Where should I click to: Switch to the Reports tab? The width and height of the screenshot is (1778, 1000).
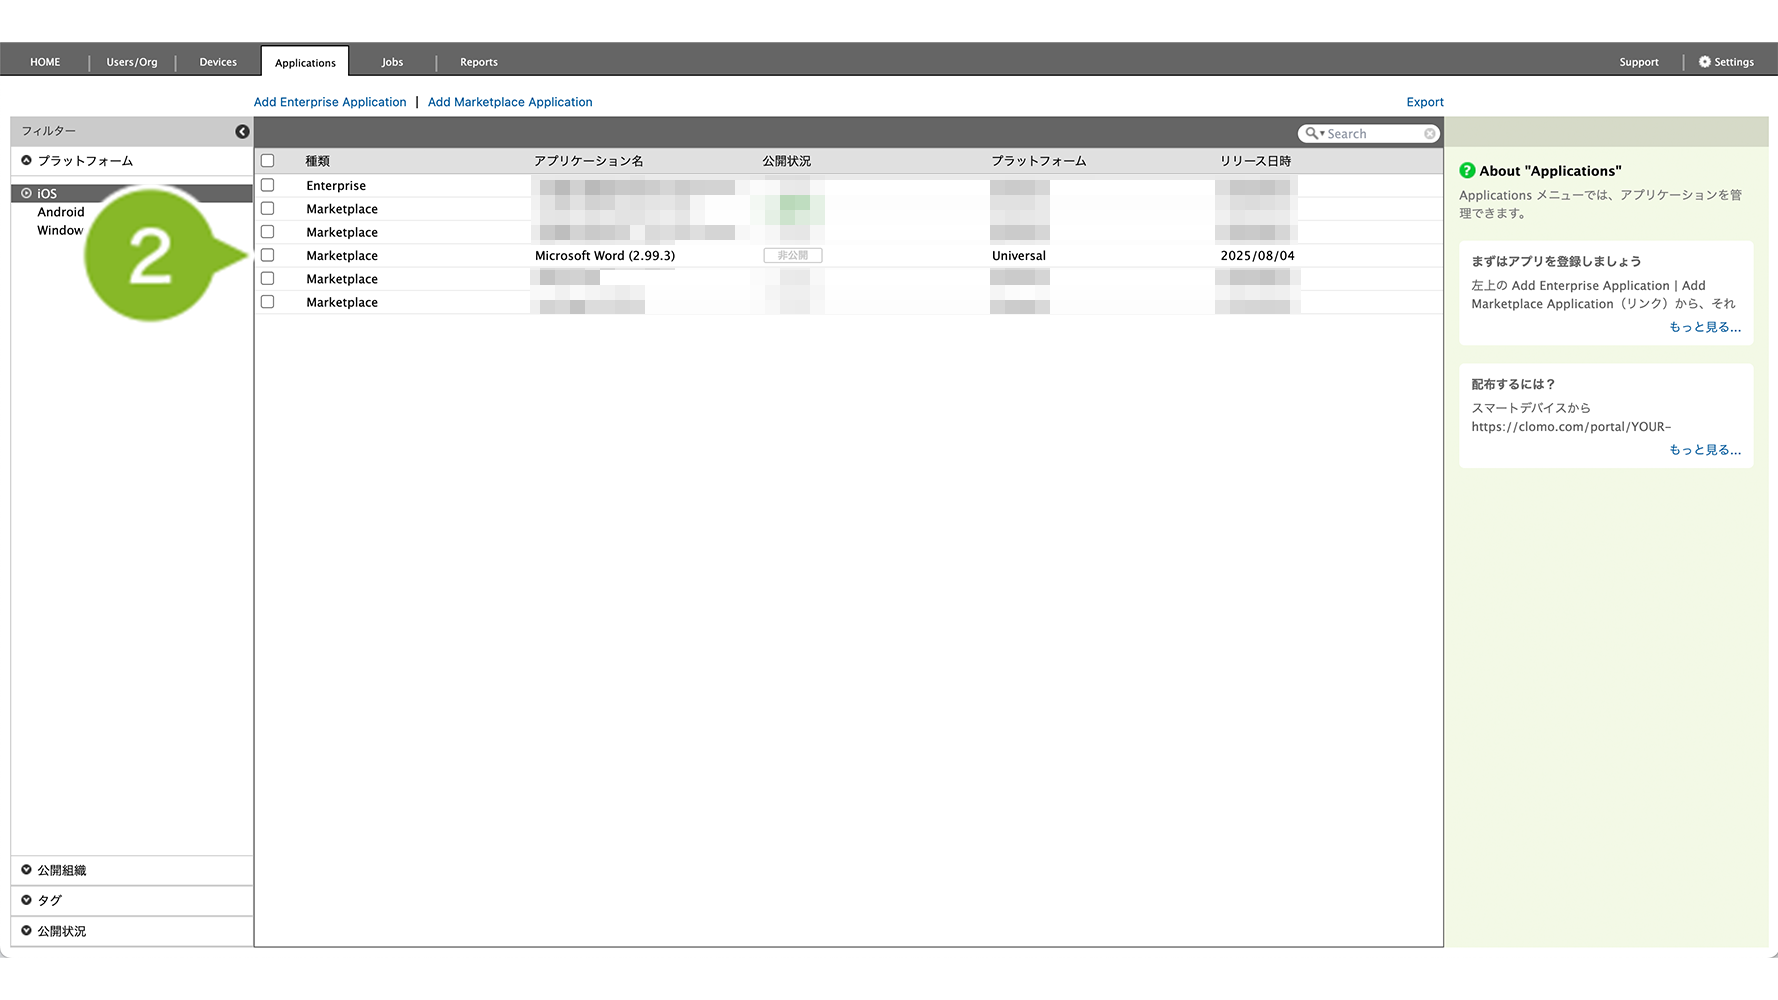478,62
